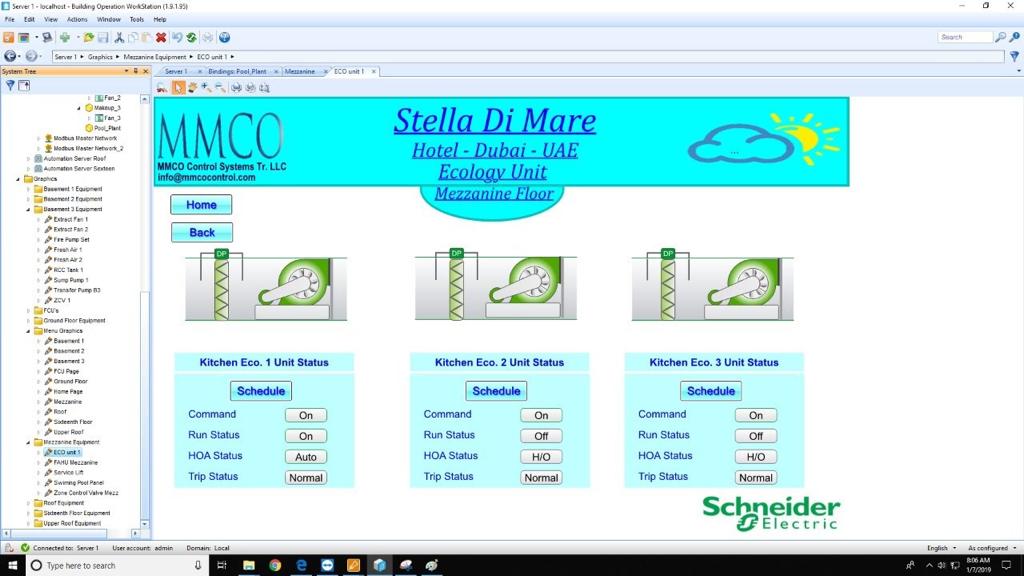The width and height of the screenshot is (1024, 576).
Task: Click the Kitchen Eco. 2 Run Status Off value
Action: point(541,436)
